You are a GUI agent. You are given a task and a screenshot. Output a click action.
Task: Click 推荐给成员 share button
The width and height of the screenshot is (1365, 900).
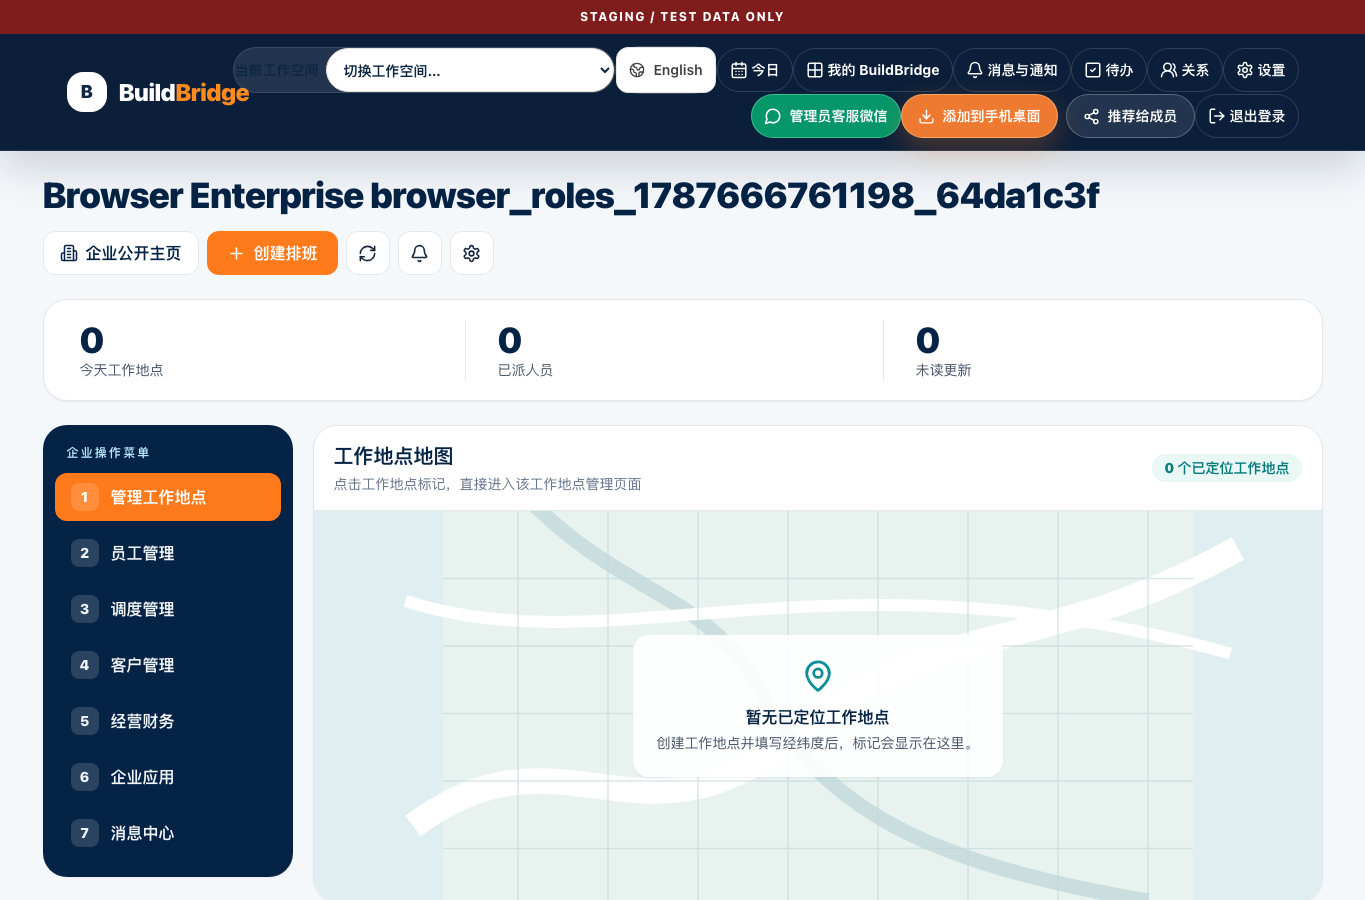[1130, 116]
